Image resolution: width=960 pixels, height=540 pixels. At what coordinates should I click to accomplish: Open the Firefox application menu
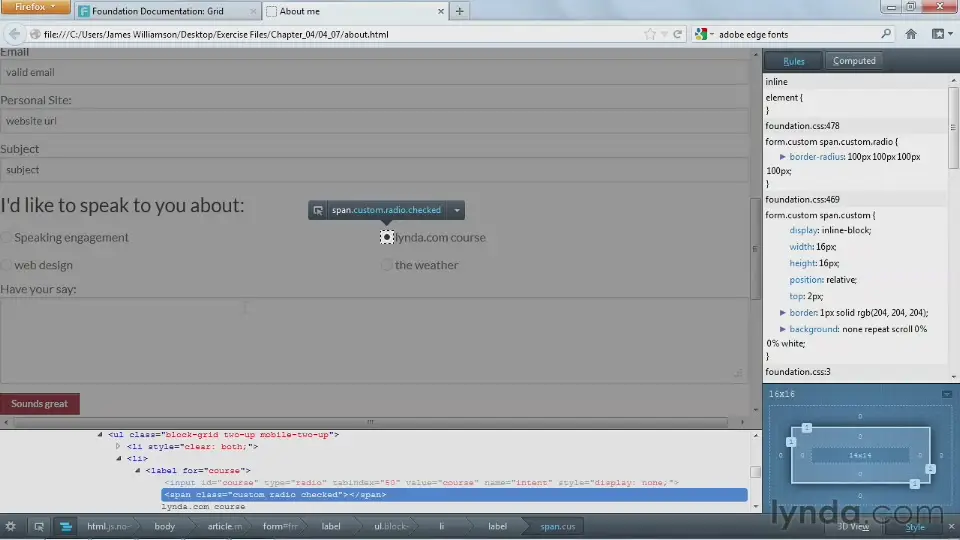click(35, 7)
